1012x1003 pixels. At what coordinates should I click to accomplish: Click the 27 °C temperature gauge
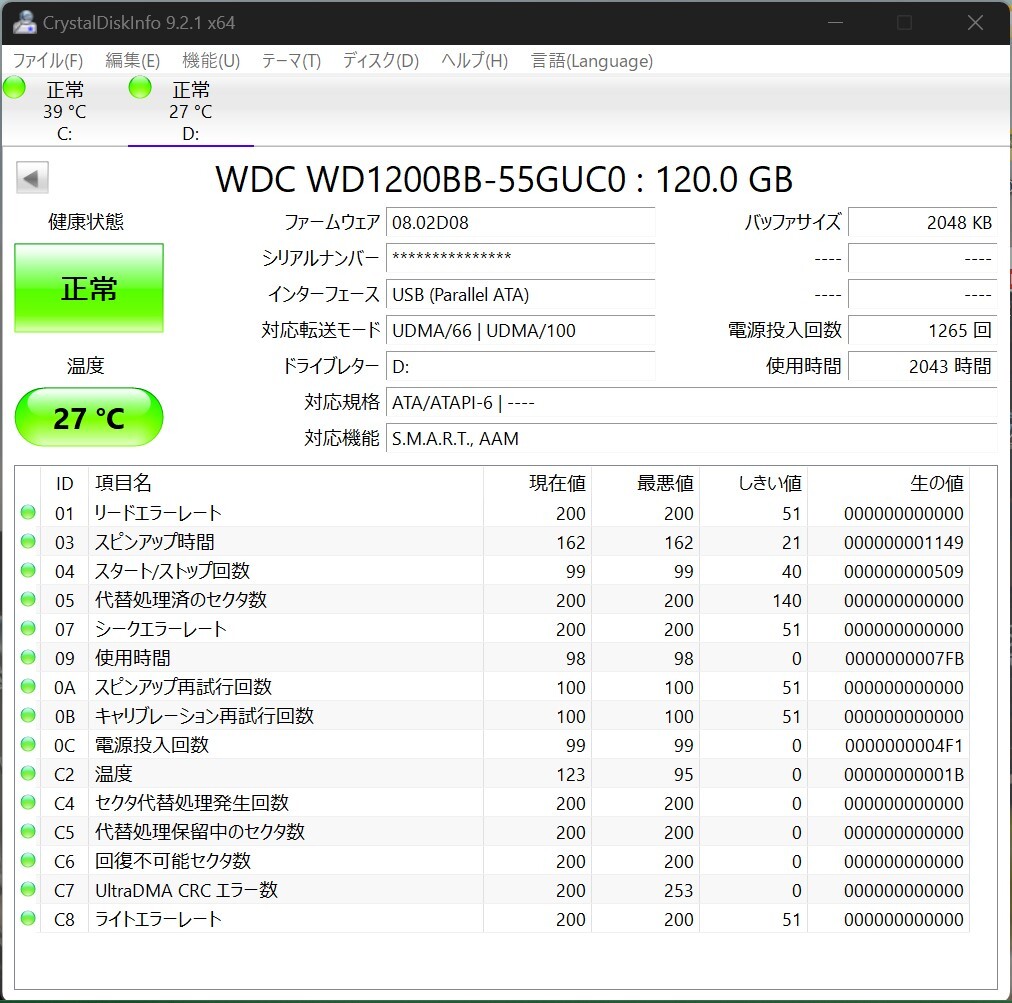tap(88, 417)
